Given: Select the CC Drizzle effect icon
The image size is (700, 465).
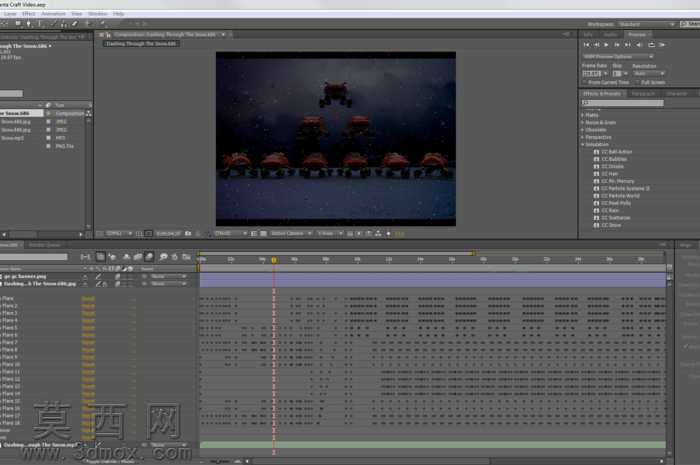Looking at the screenshot, I should pos(596,166).
